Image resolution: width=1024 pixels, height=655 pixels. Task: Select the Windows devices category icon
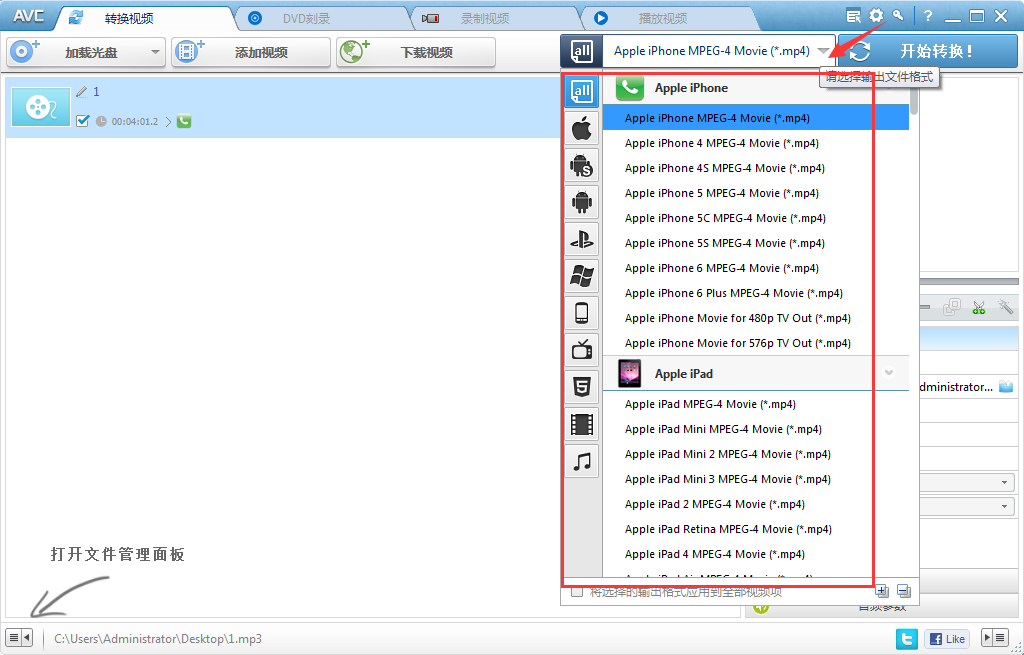tap(581, 276)
